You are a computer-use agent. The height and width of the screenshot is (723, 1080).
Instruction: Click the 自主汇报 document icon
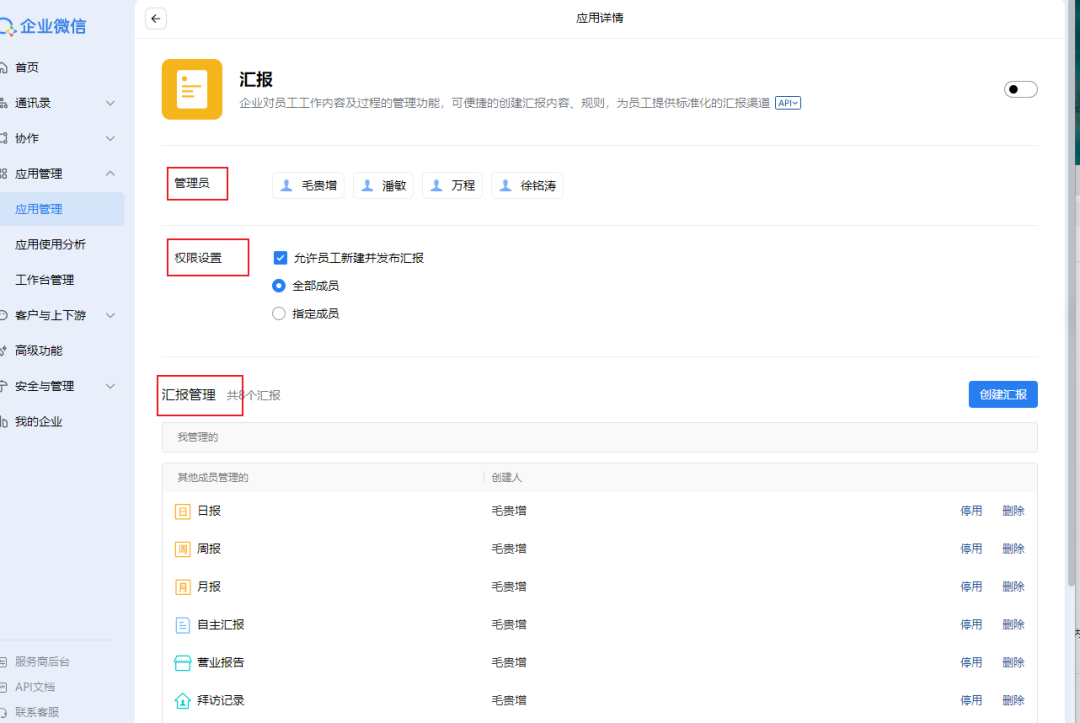point(183,625)
